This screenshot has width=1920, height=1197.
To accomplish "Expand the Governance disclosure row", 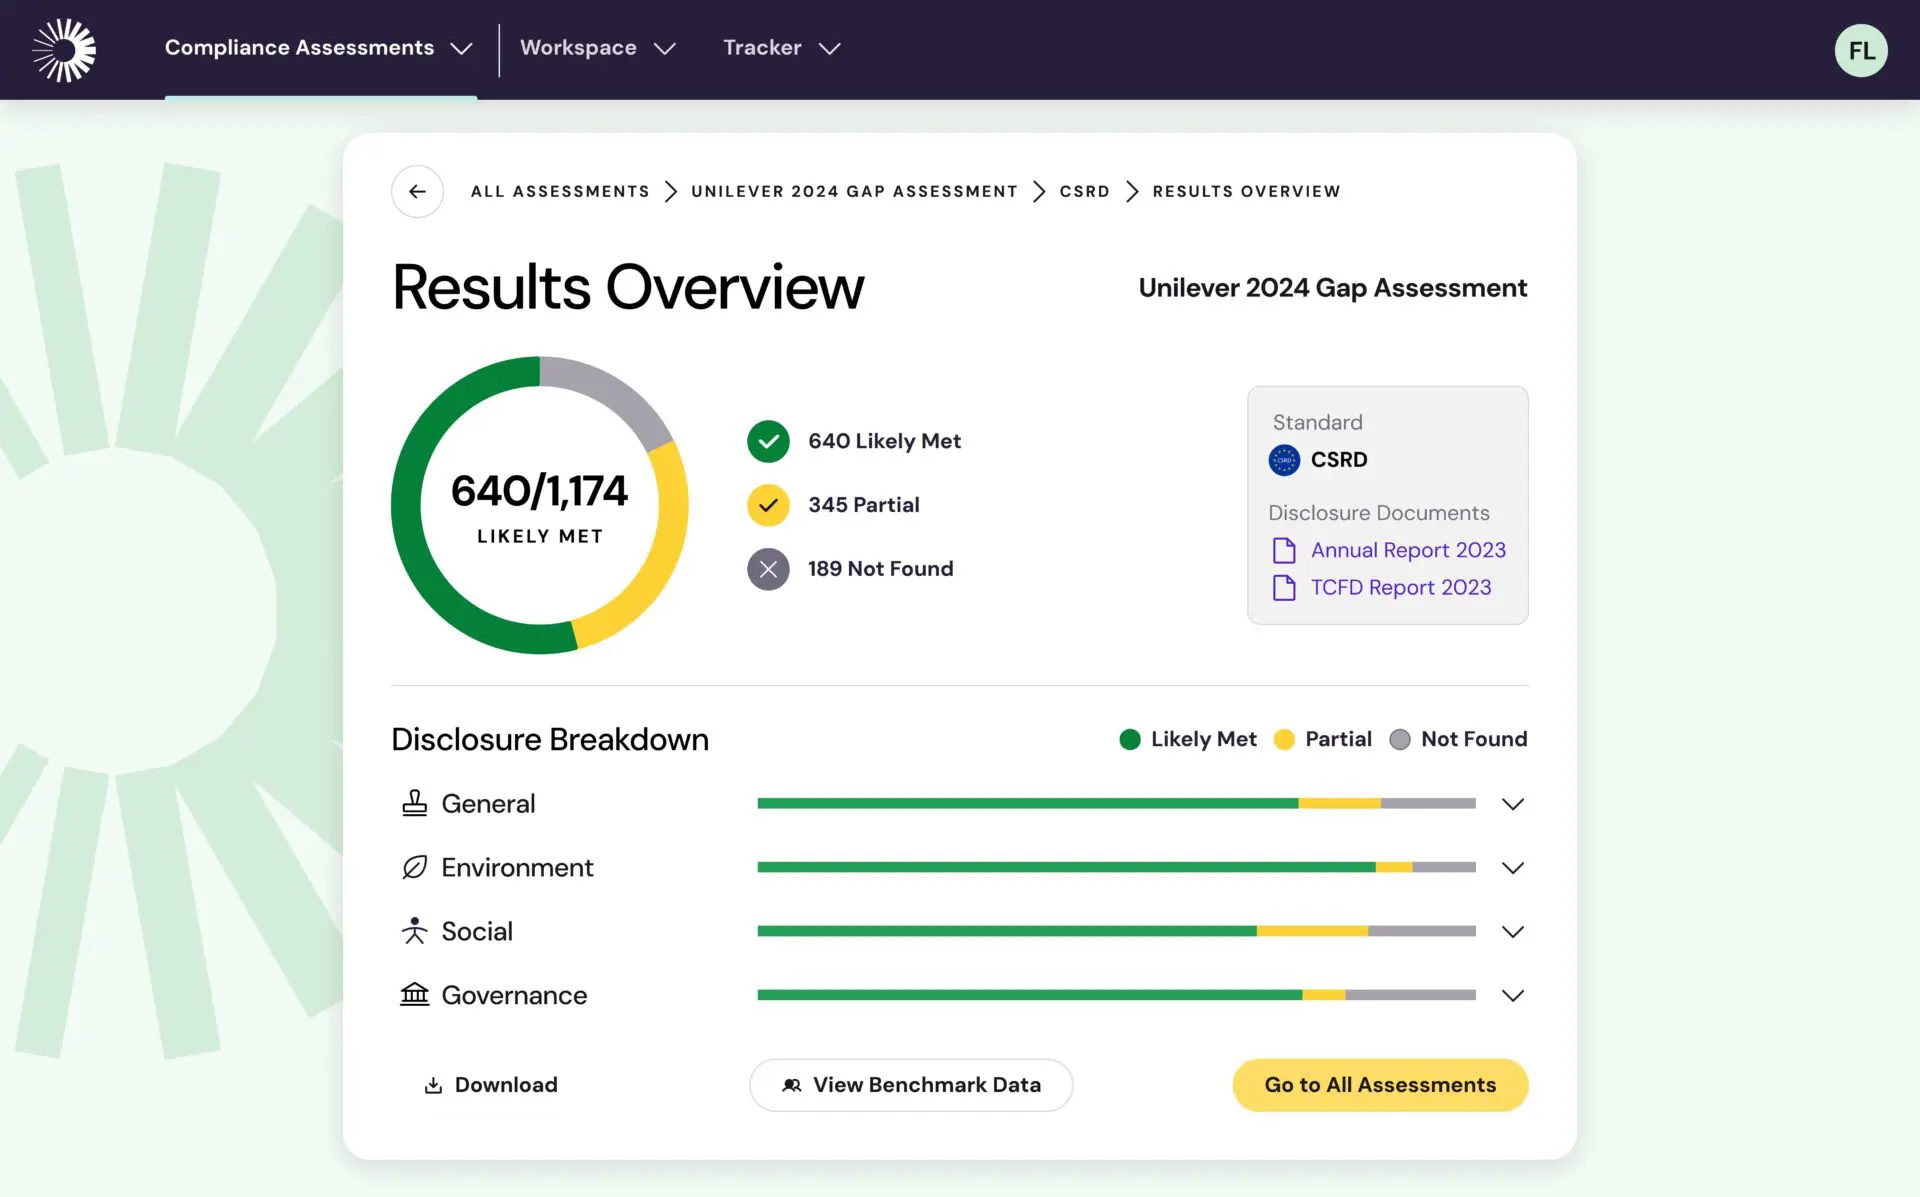I will pos(1512,995).
